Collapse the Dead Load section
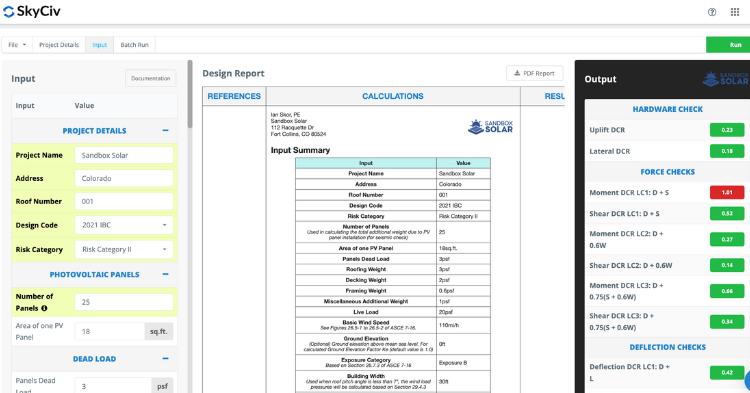This screenshot has width=750, height=393. (x=165, y=359)
